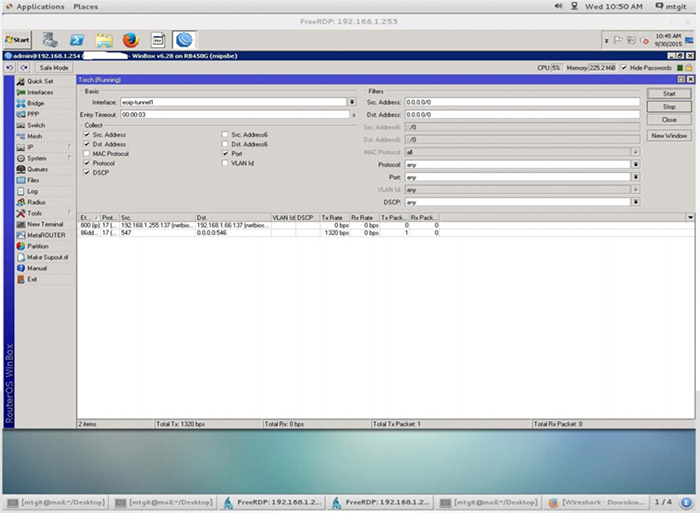Open Server Manager from Windows taskbar
The width and height of the screenshot is (700, 513).
point(50,40)
